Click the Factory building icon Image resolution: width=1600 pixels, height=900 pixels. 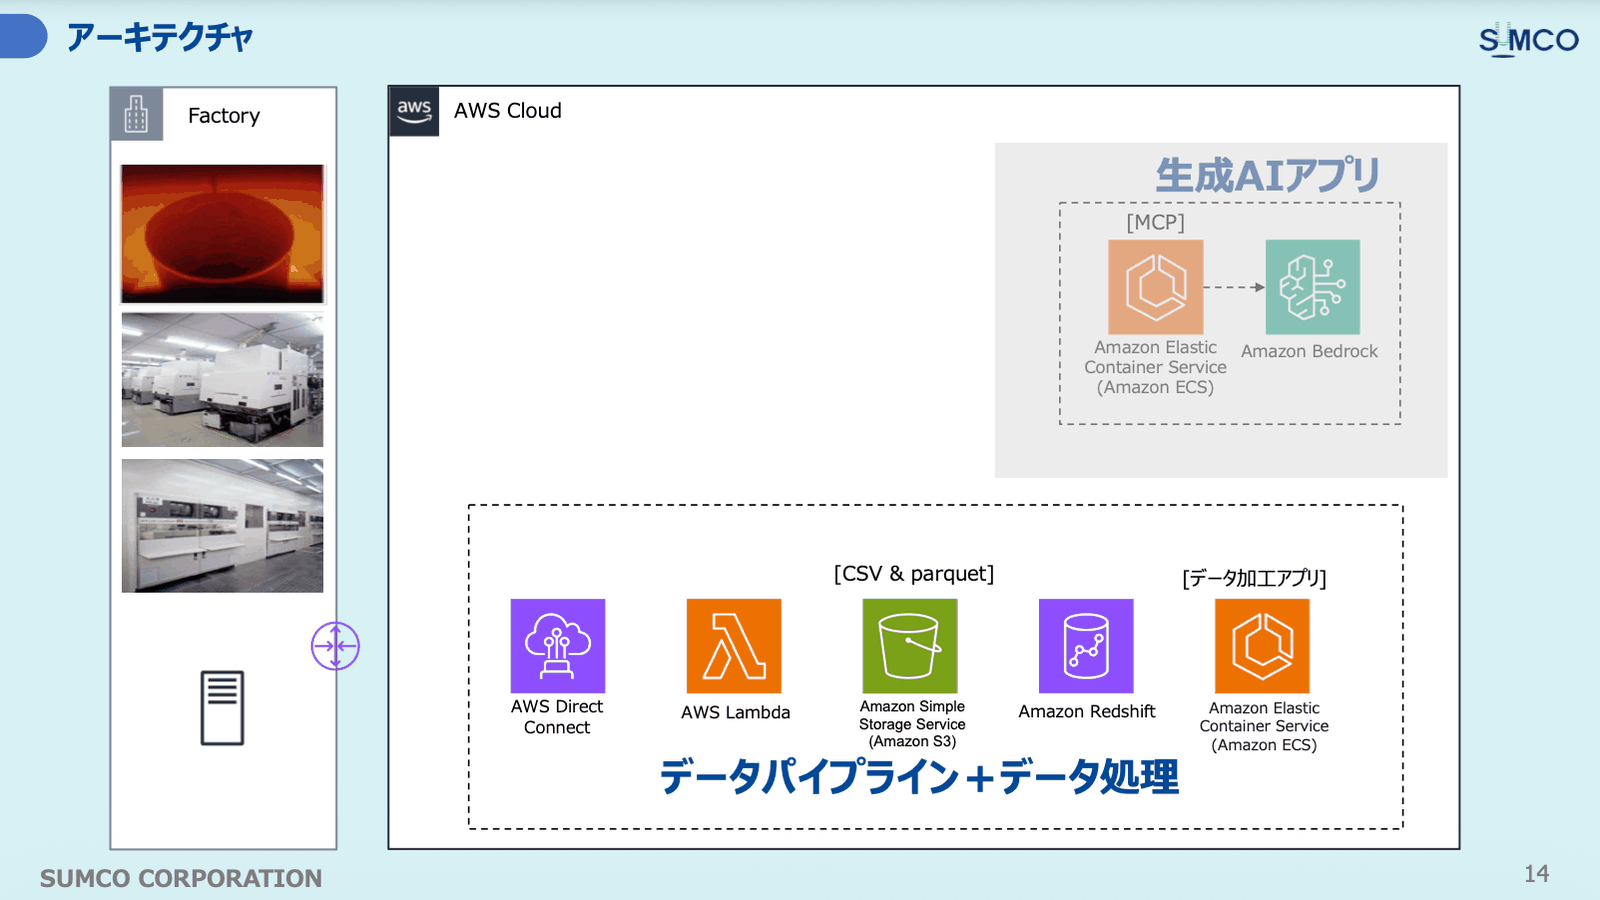pyautogui.click(x=137, y=114)
